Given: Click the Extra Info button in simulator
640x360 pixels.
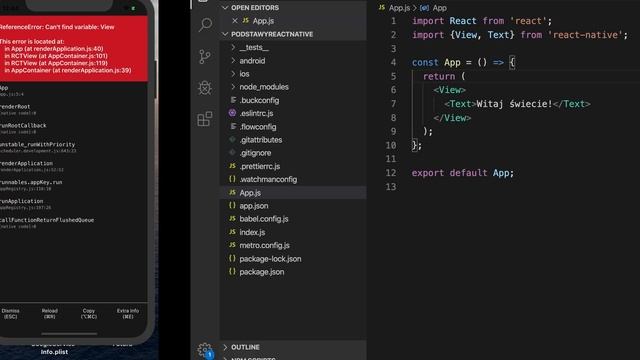Looking at the screenshot, I should pos(128,313).
